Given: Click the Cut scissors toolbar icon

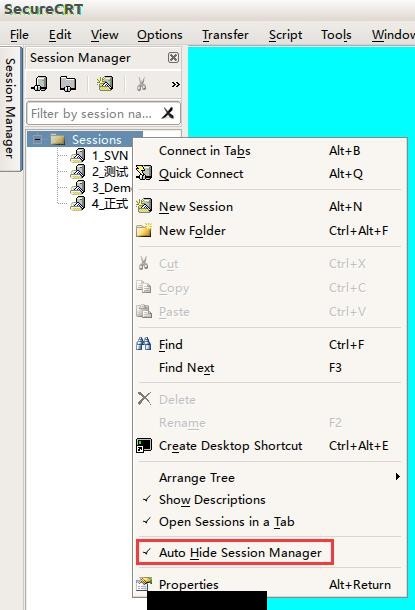Looking at the screenshot, I should click(x=142, y=84).
